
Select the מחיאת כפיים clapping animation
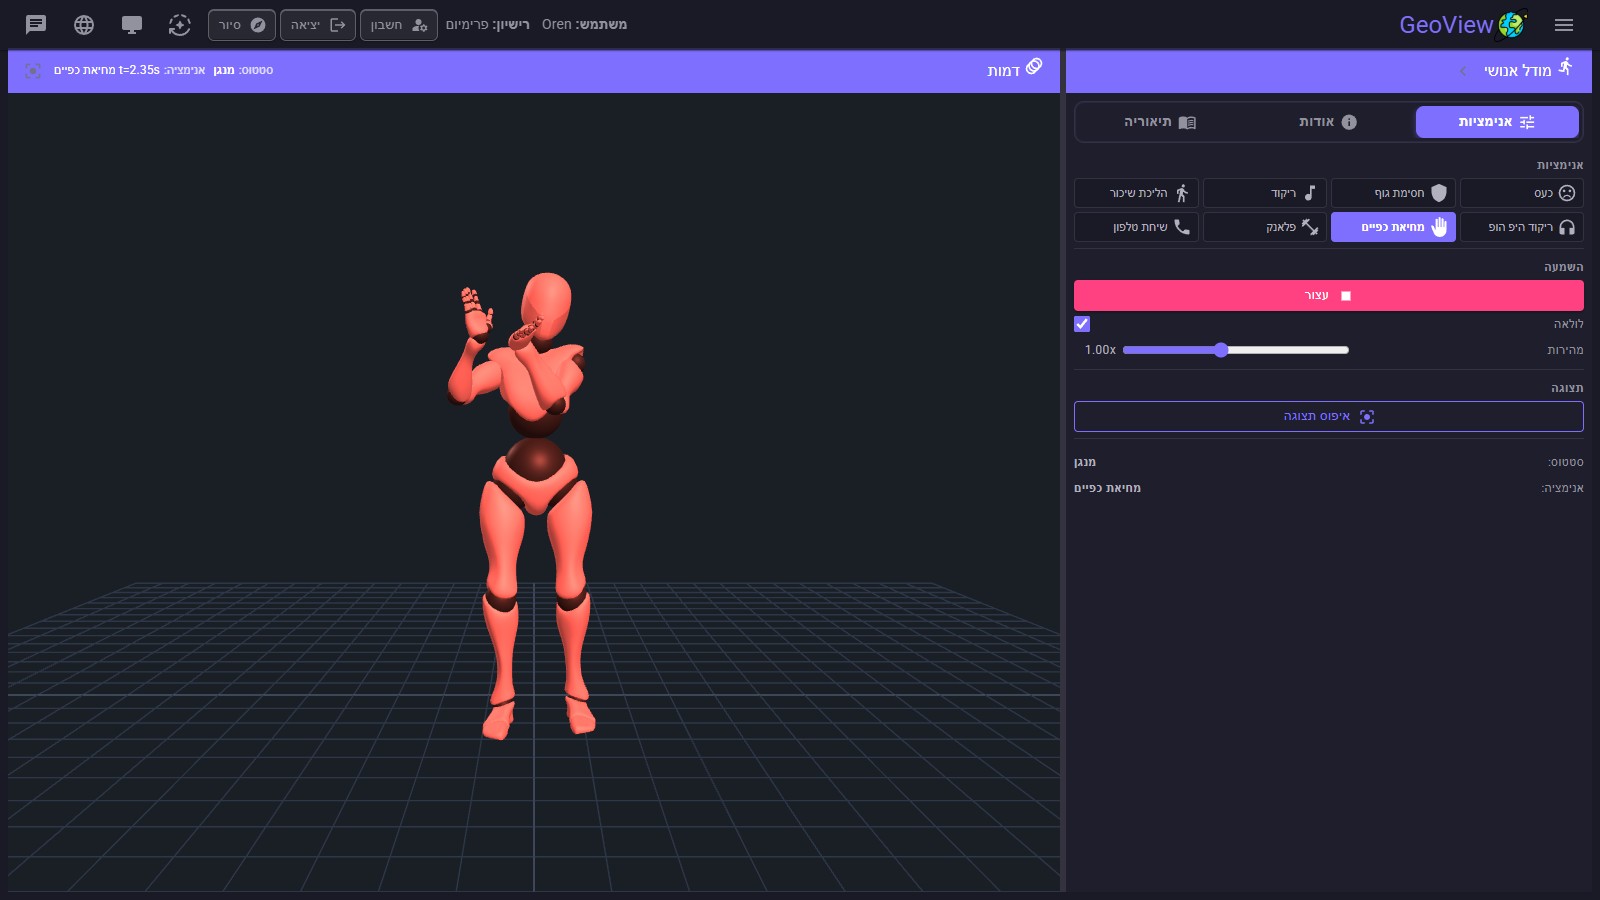point(1393,227)
